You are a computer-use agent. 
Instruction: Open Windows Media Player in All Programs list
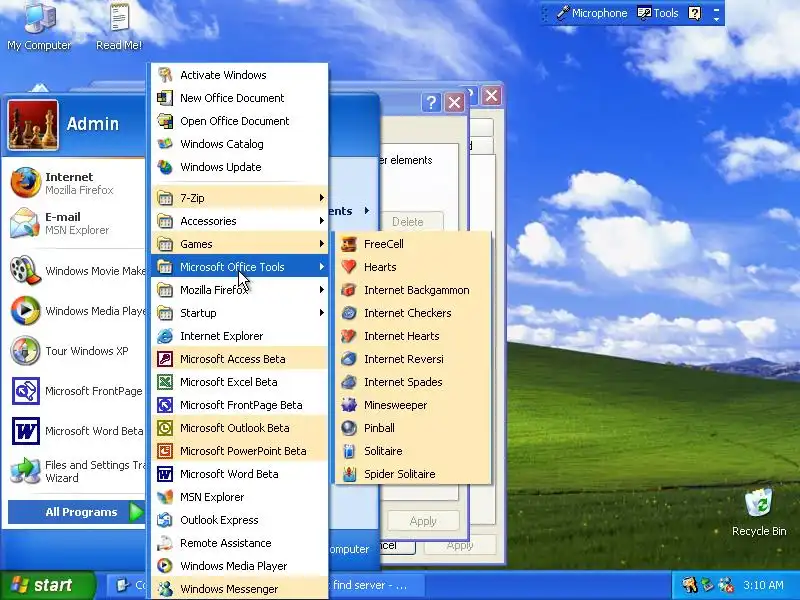point(239,565)
